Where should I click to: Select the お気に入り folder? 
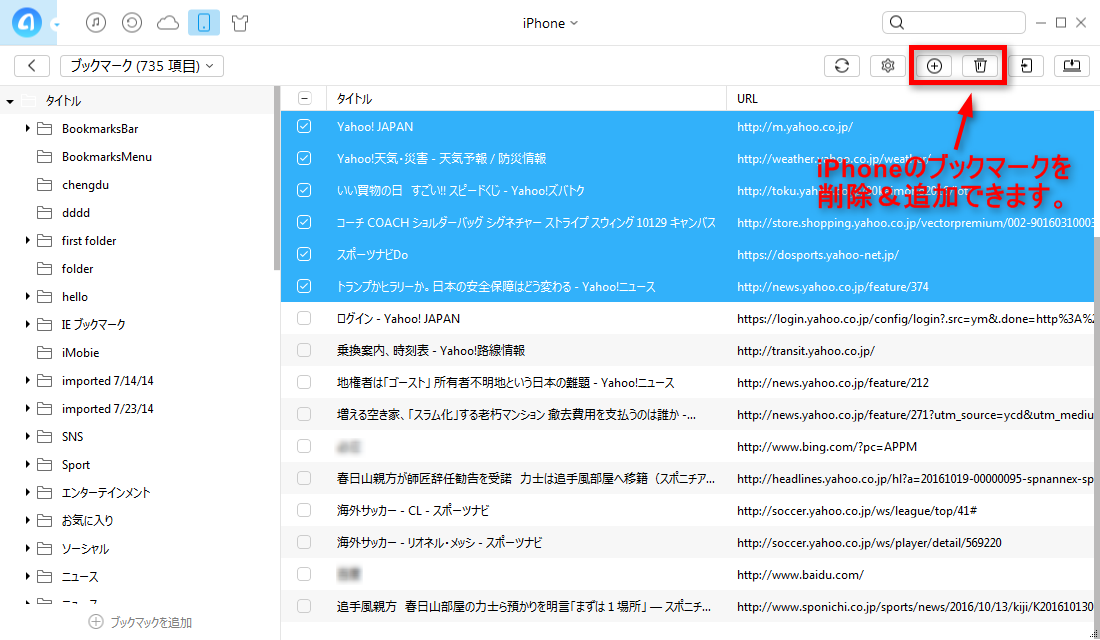(88, 521)
